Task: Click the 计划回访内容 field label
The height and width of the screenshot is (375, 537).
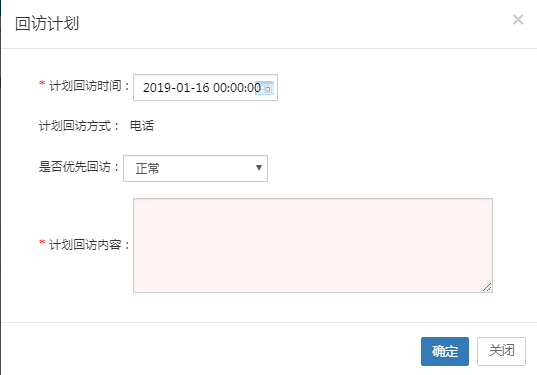Action: coord(89,245)
